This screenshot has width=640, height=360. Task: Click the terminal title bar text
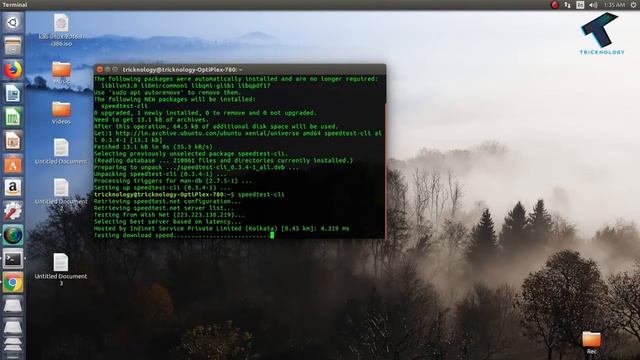(182, 70)
